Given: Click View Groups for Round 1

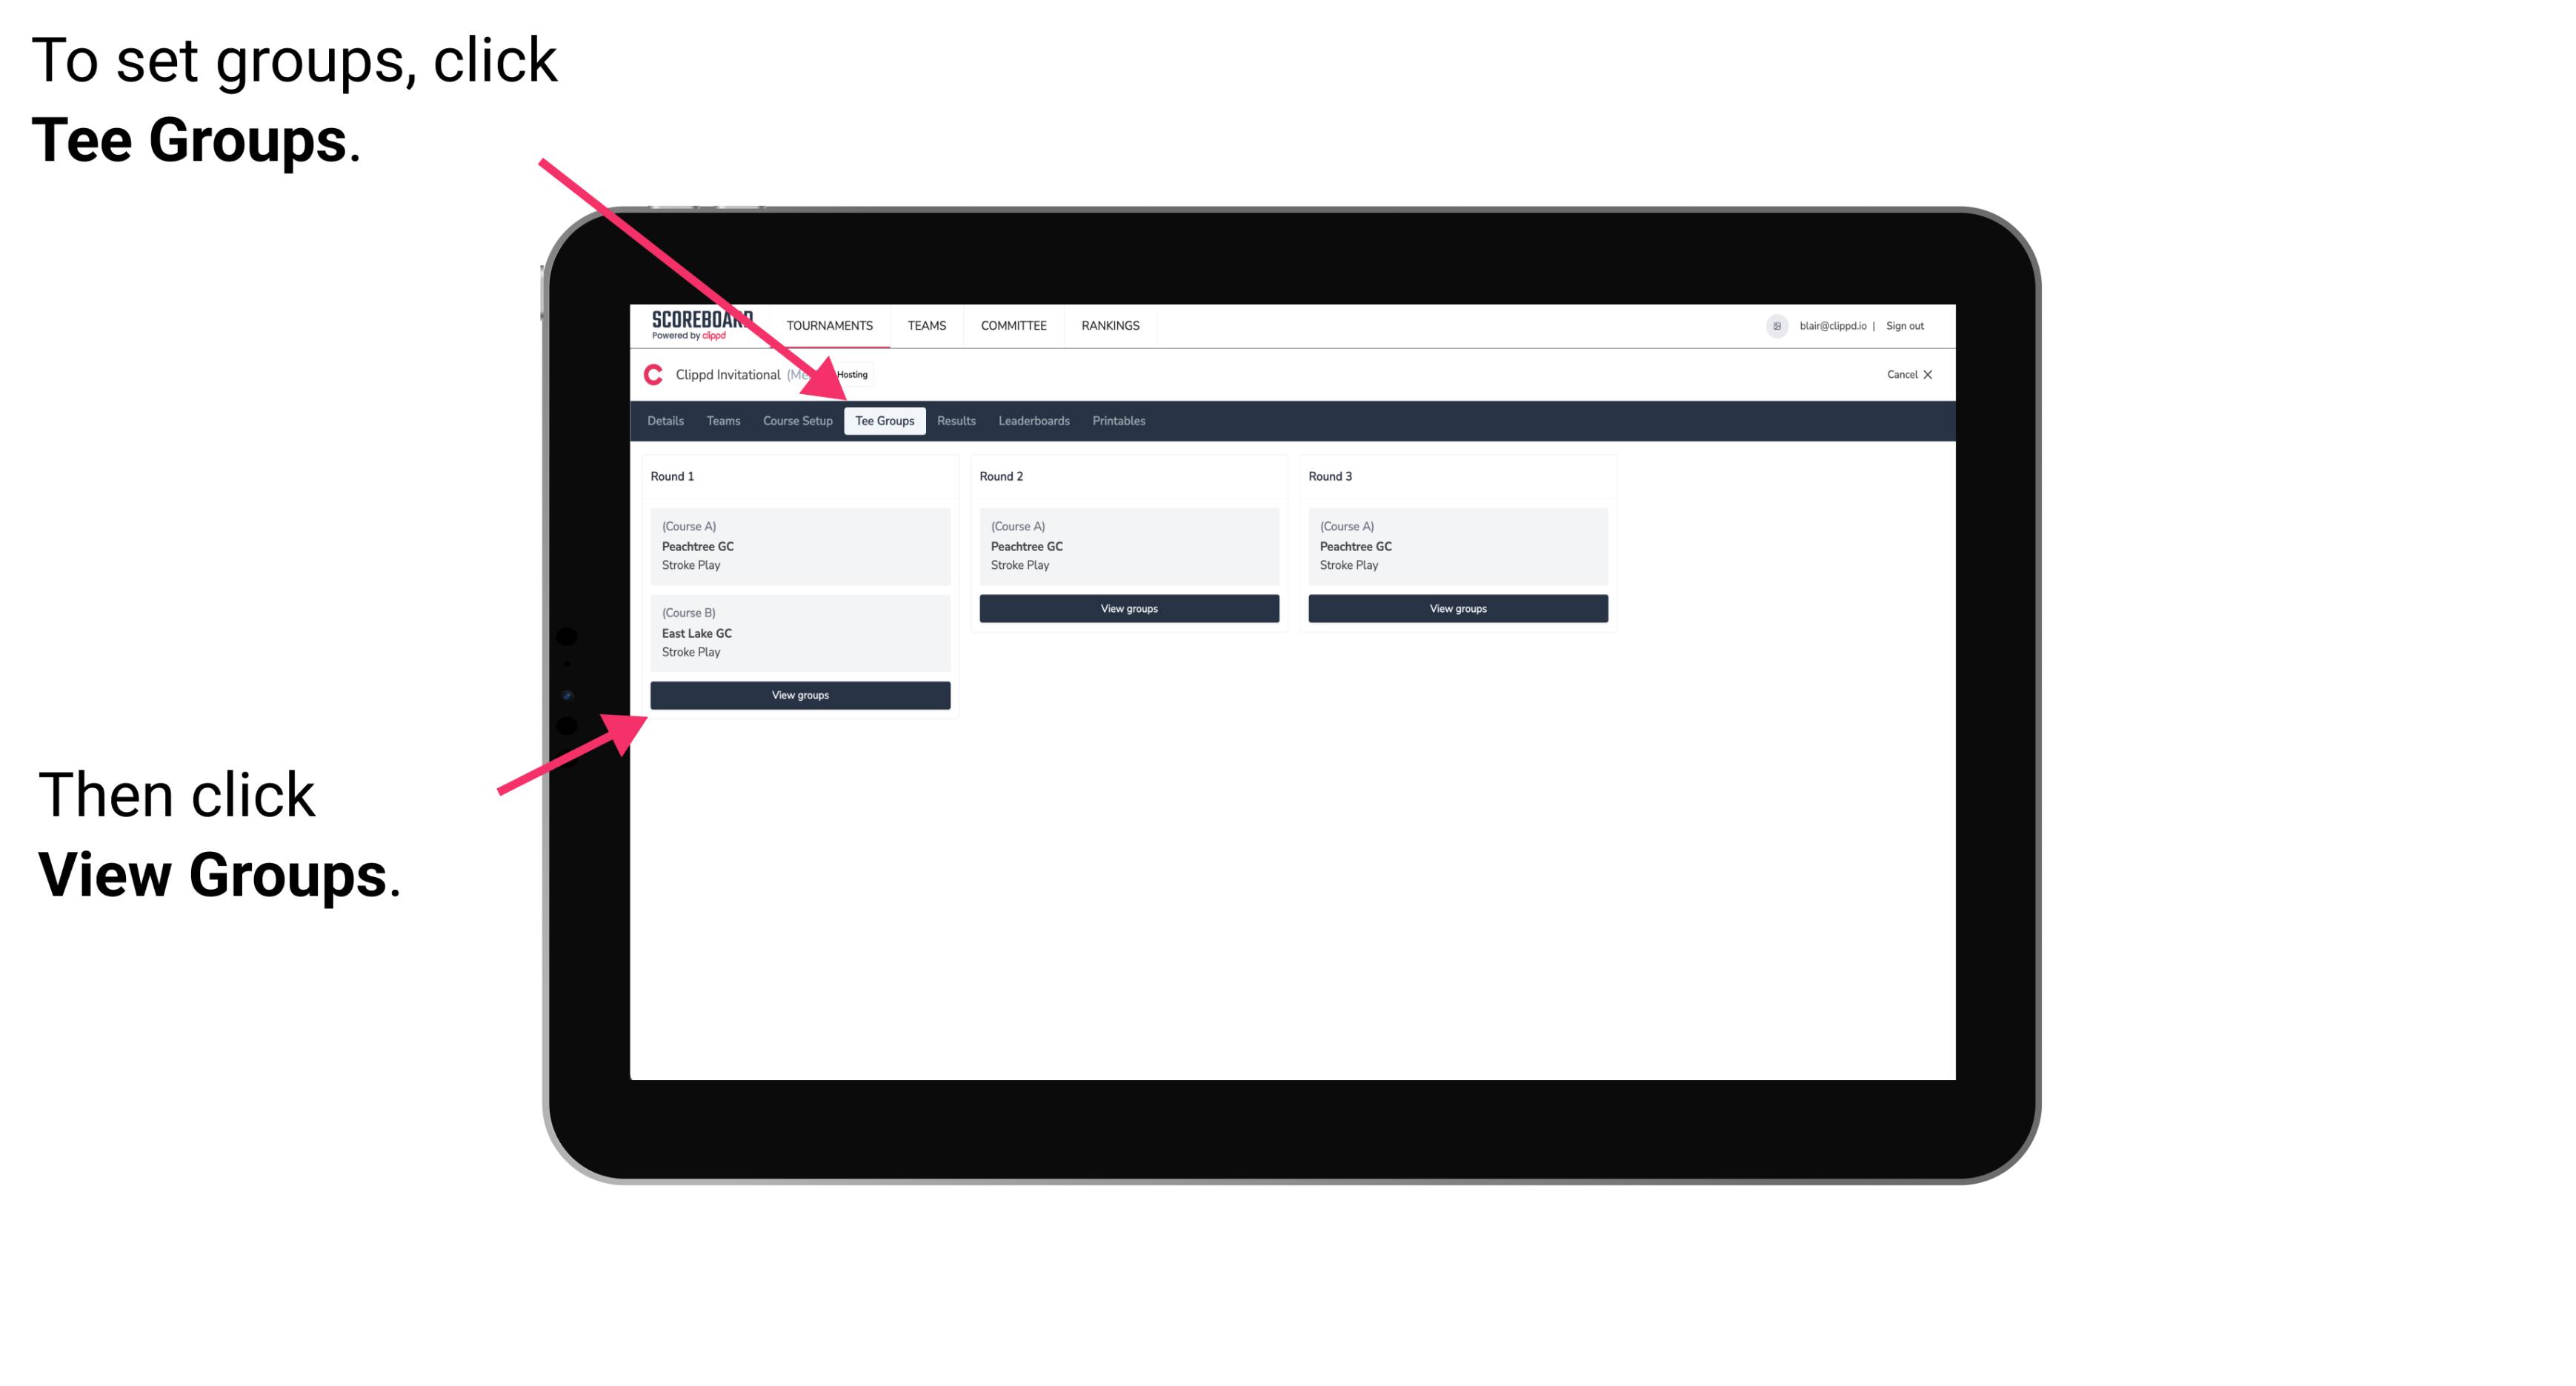Looking at the screenshot, I should pos(801,695).
